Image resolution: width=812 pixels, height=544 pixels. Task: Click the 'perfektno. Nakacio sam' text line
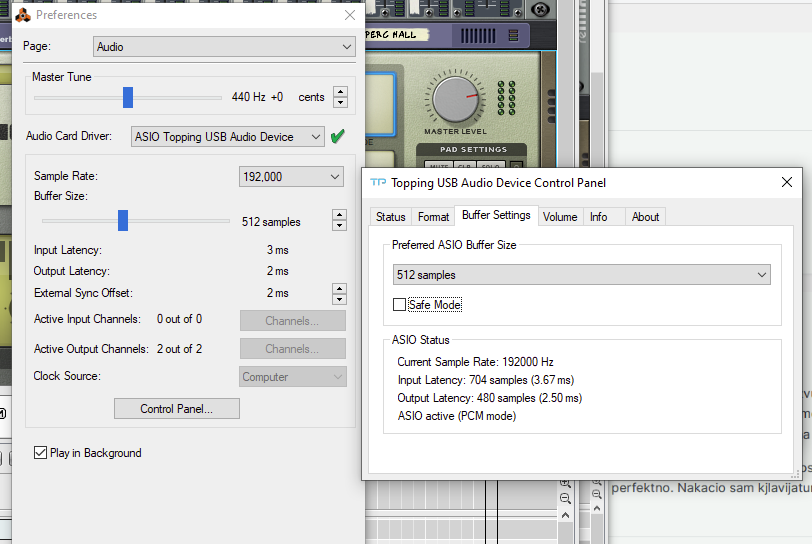pos(712,488)
